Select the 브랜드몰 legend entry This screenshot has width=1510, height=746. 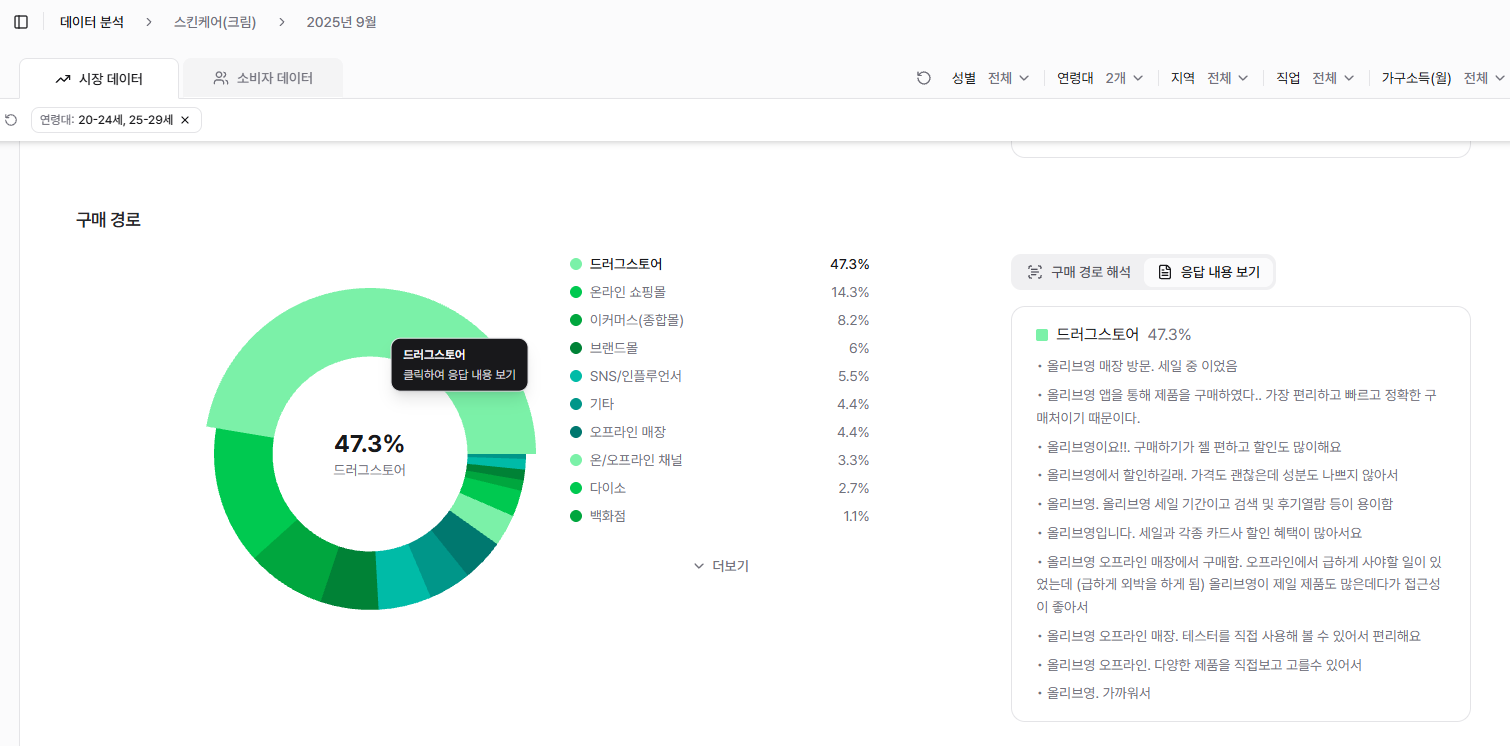tap(613, 348)
